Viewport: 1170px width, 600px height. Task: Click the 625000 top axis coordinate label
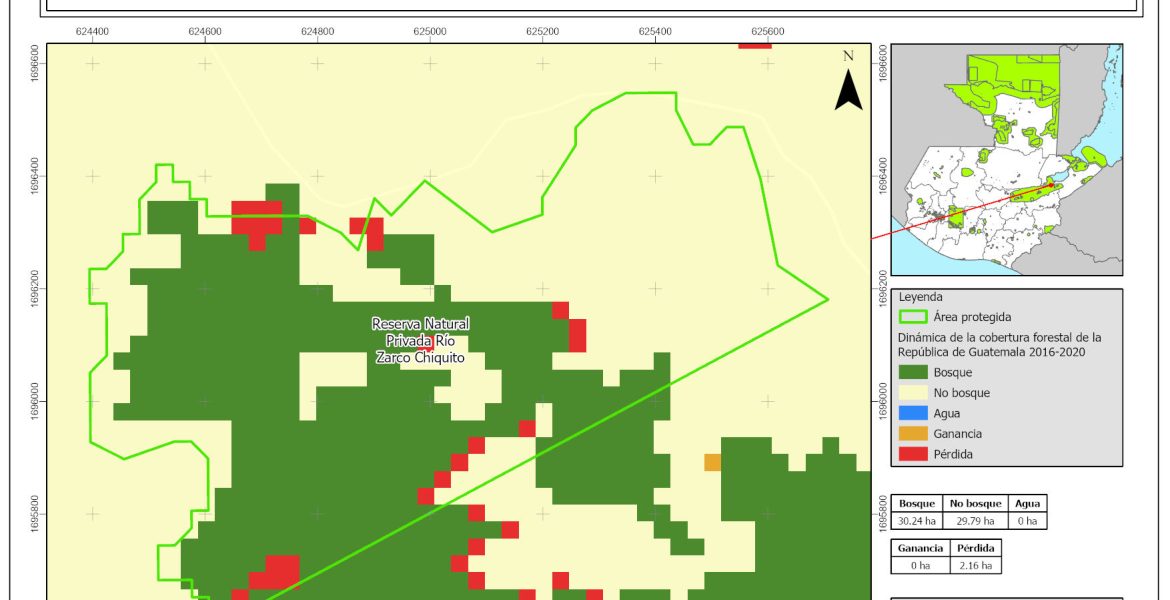(x=430, y=32)
